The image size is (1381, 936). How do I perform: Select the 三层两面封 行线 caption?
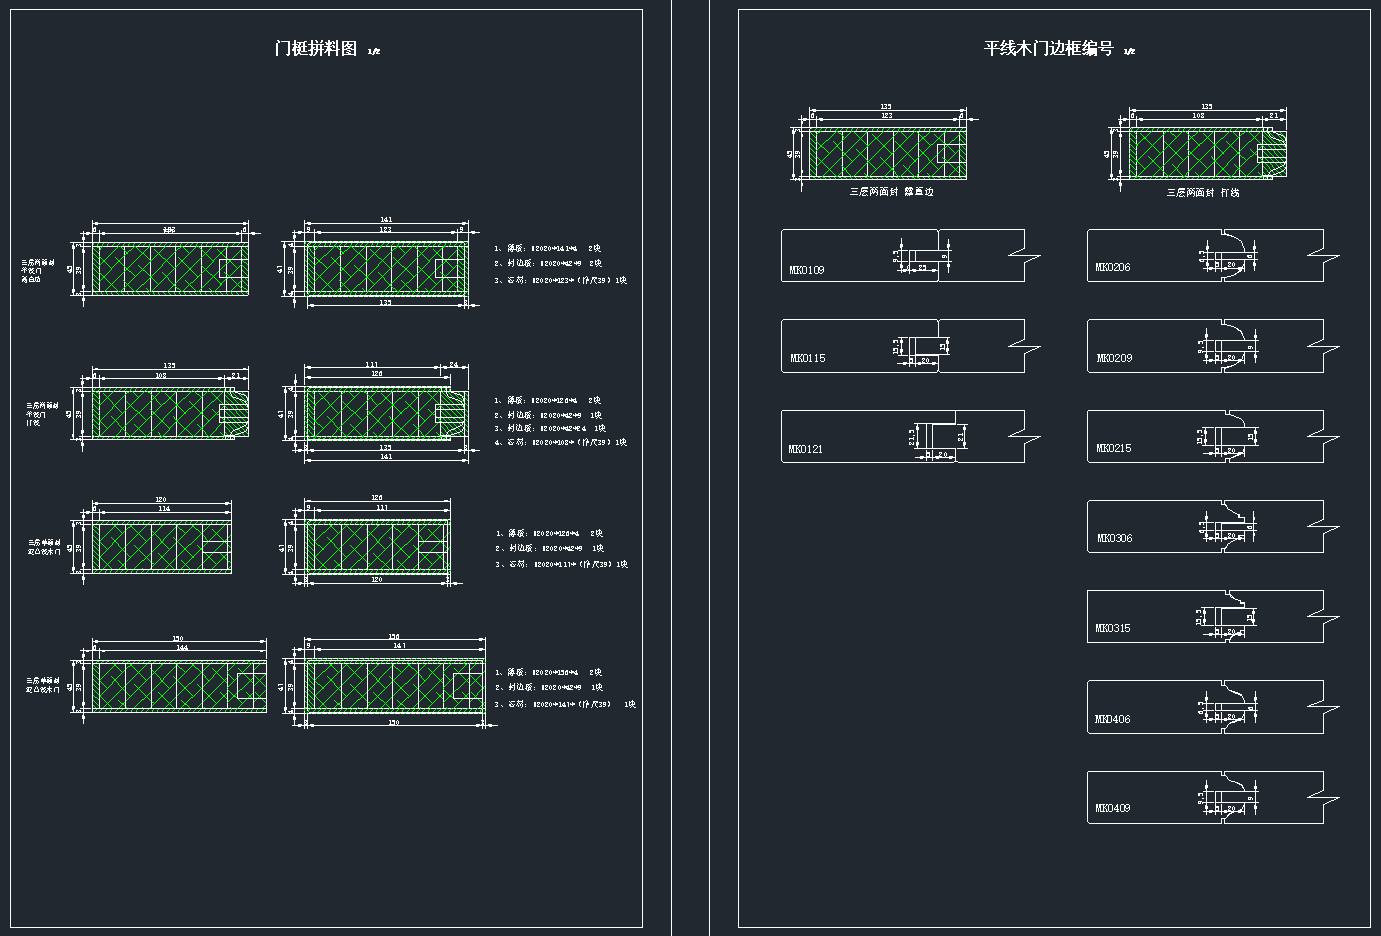pyautogui.click(x=1202, y=192)
